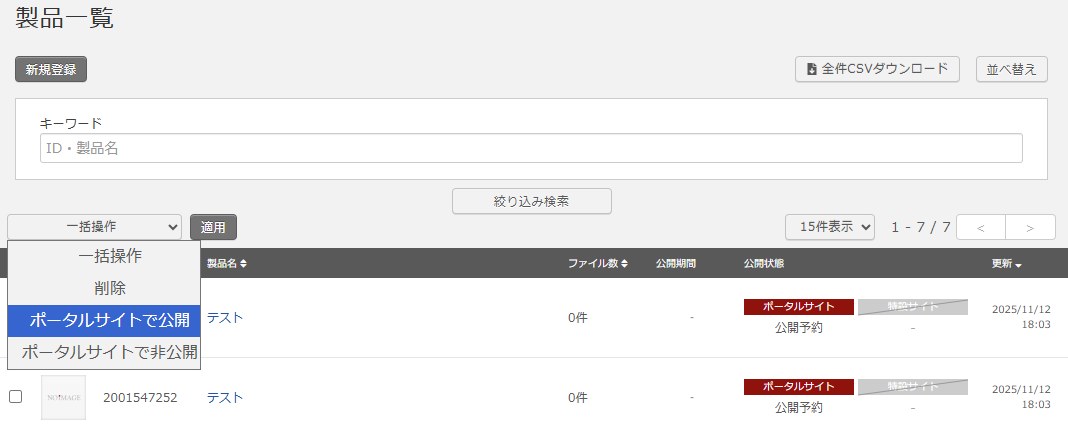The width and height of the screenshot is (1068, 432).
Task: Click the 全件CSVダウンロード download icon
Action: [812, 69]
